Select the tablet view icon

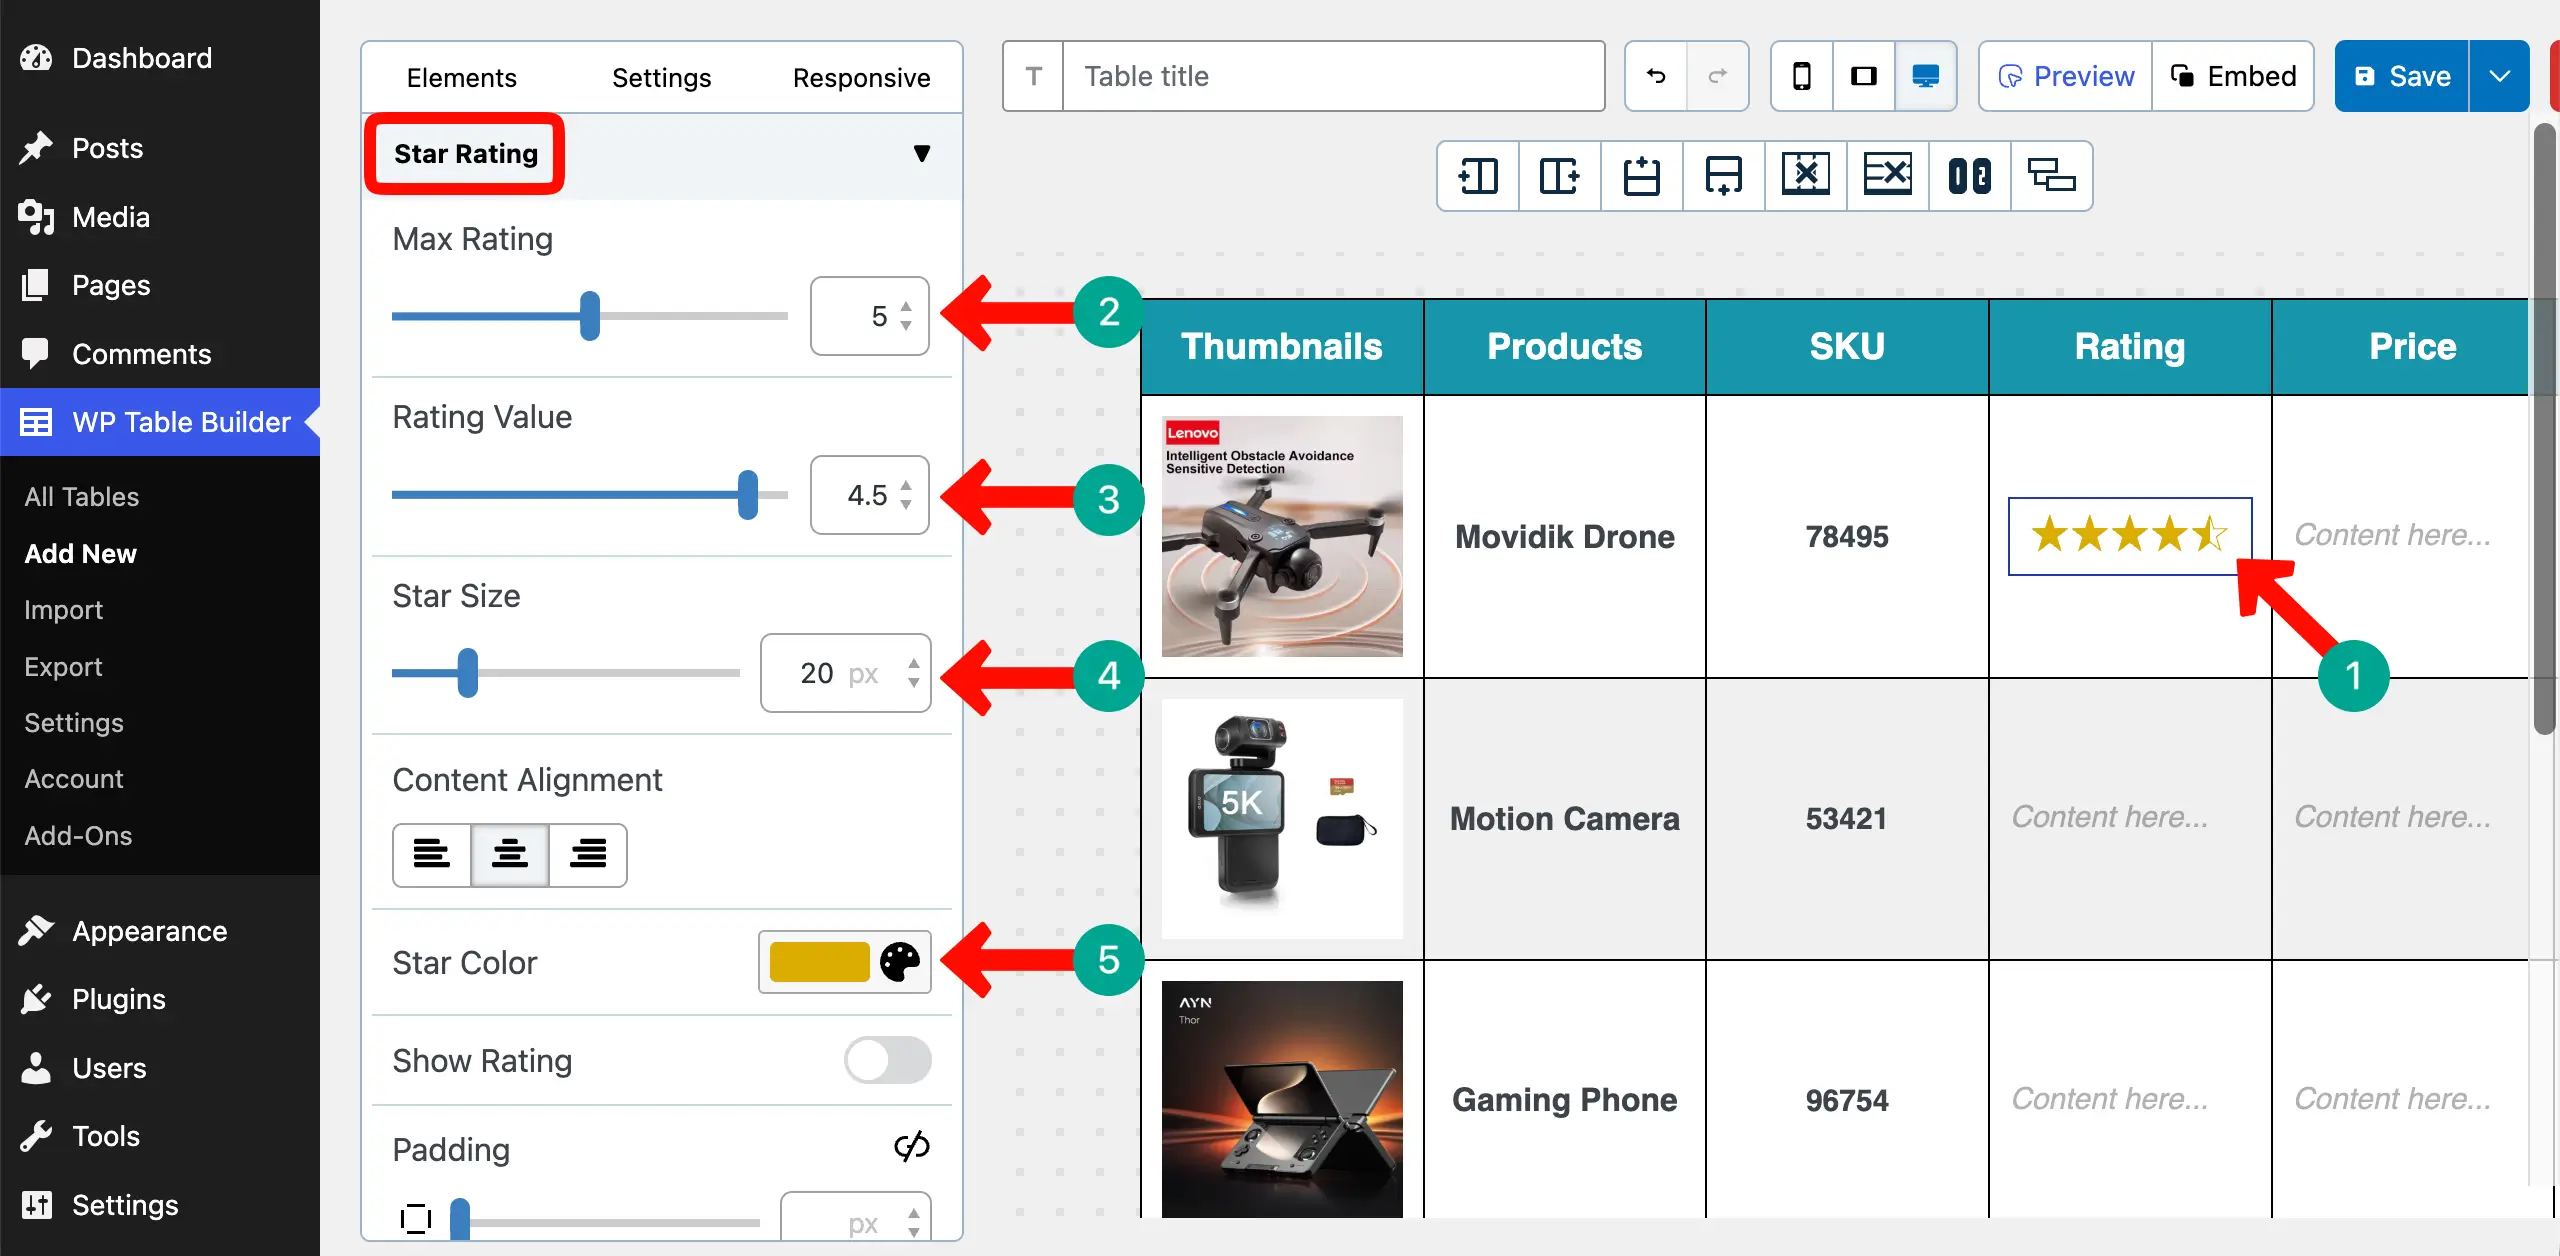point(1863,75)
